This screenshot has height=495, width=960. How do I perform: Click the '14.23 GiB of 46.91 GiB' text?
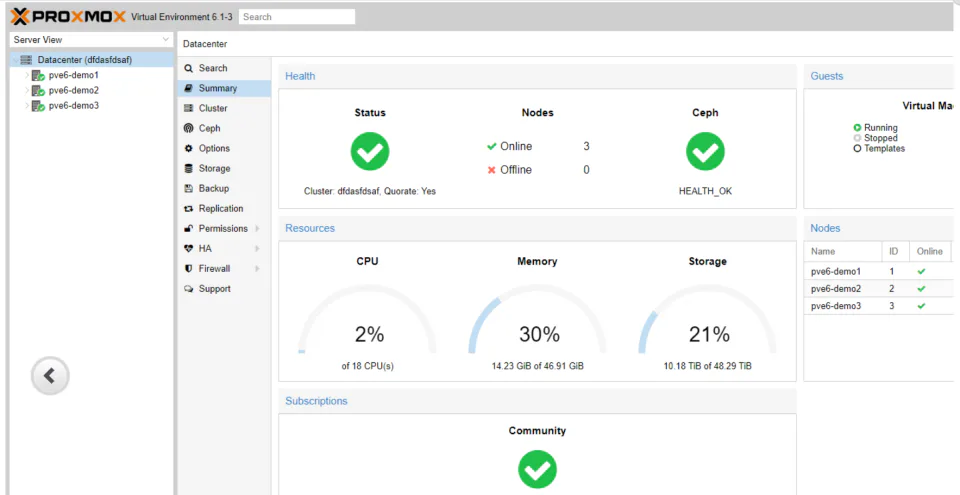(x=538, y=366)
